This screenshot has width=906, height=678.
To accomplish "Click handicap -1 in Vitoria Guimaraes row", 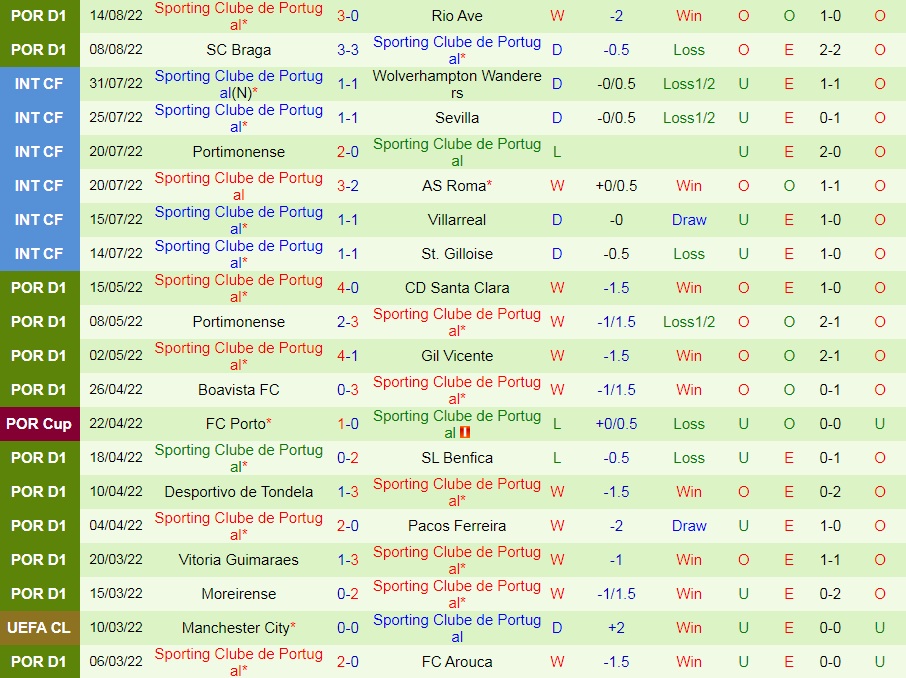I will [616, 560].
